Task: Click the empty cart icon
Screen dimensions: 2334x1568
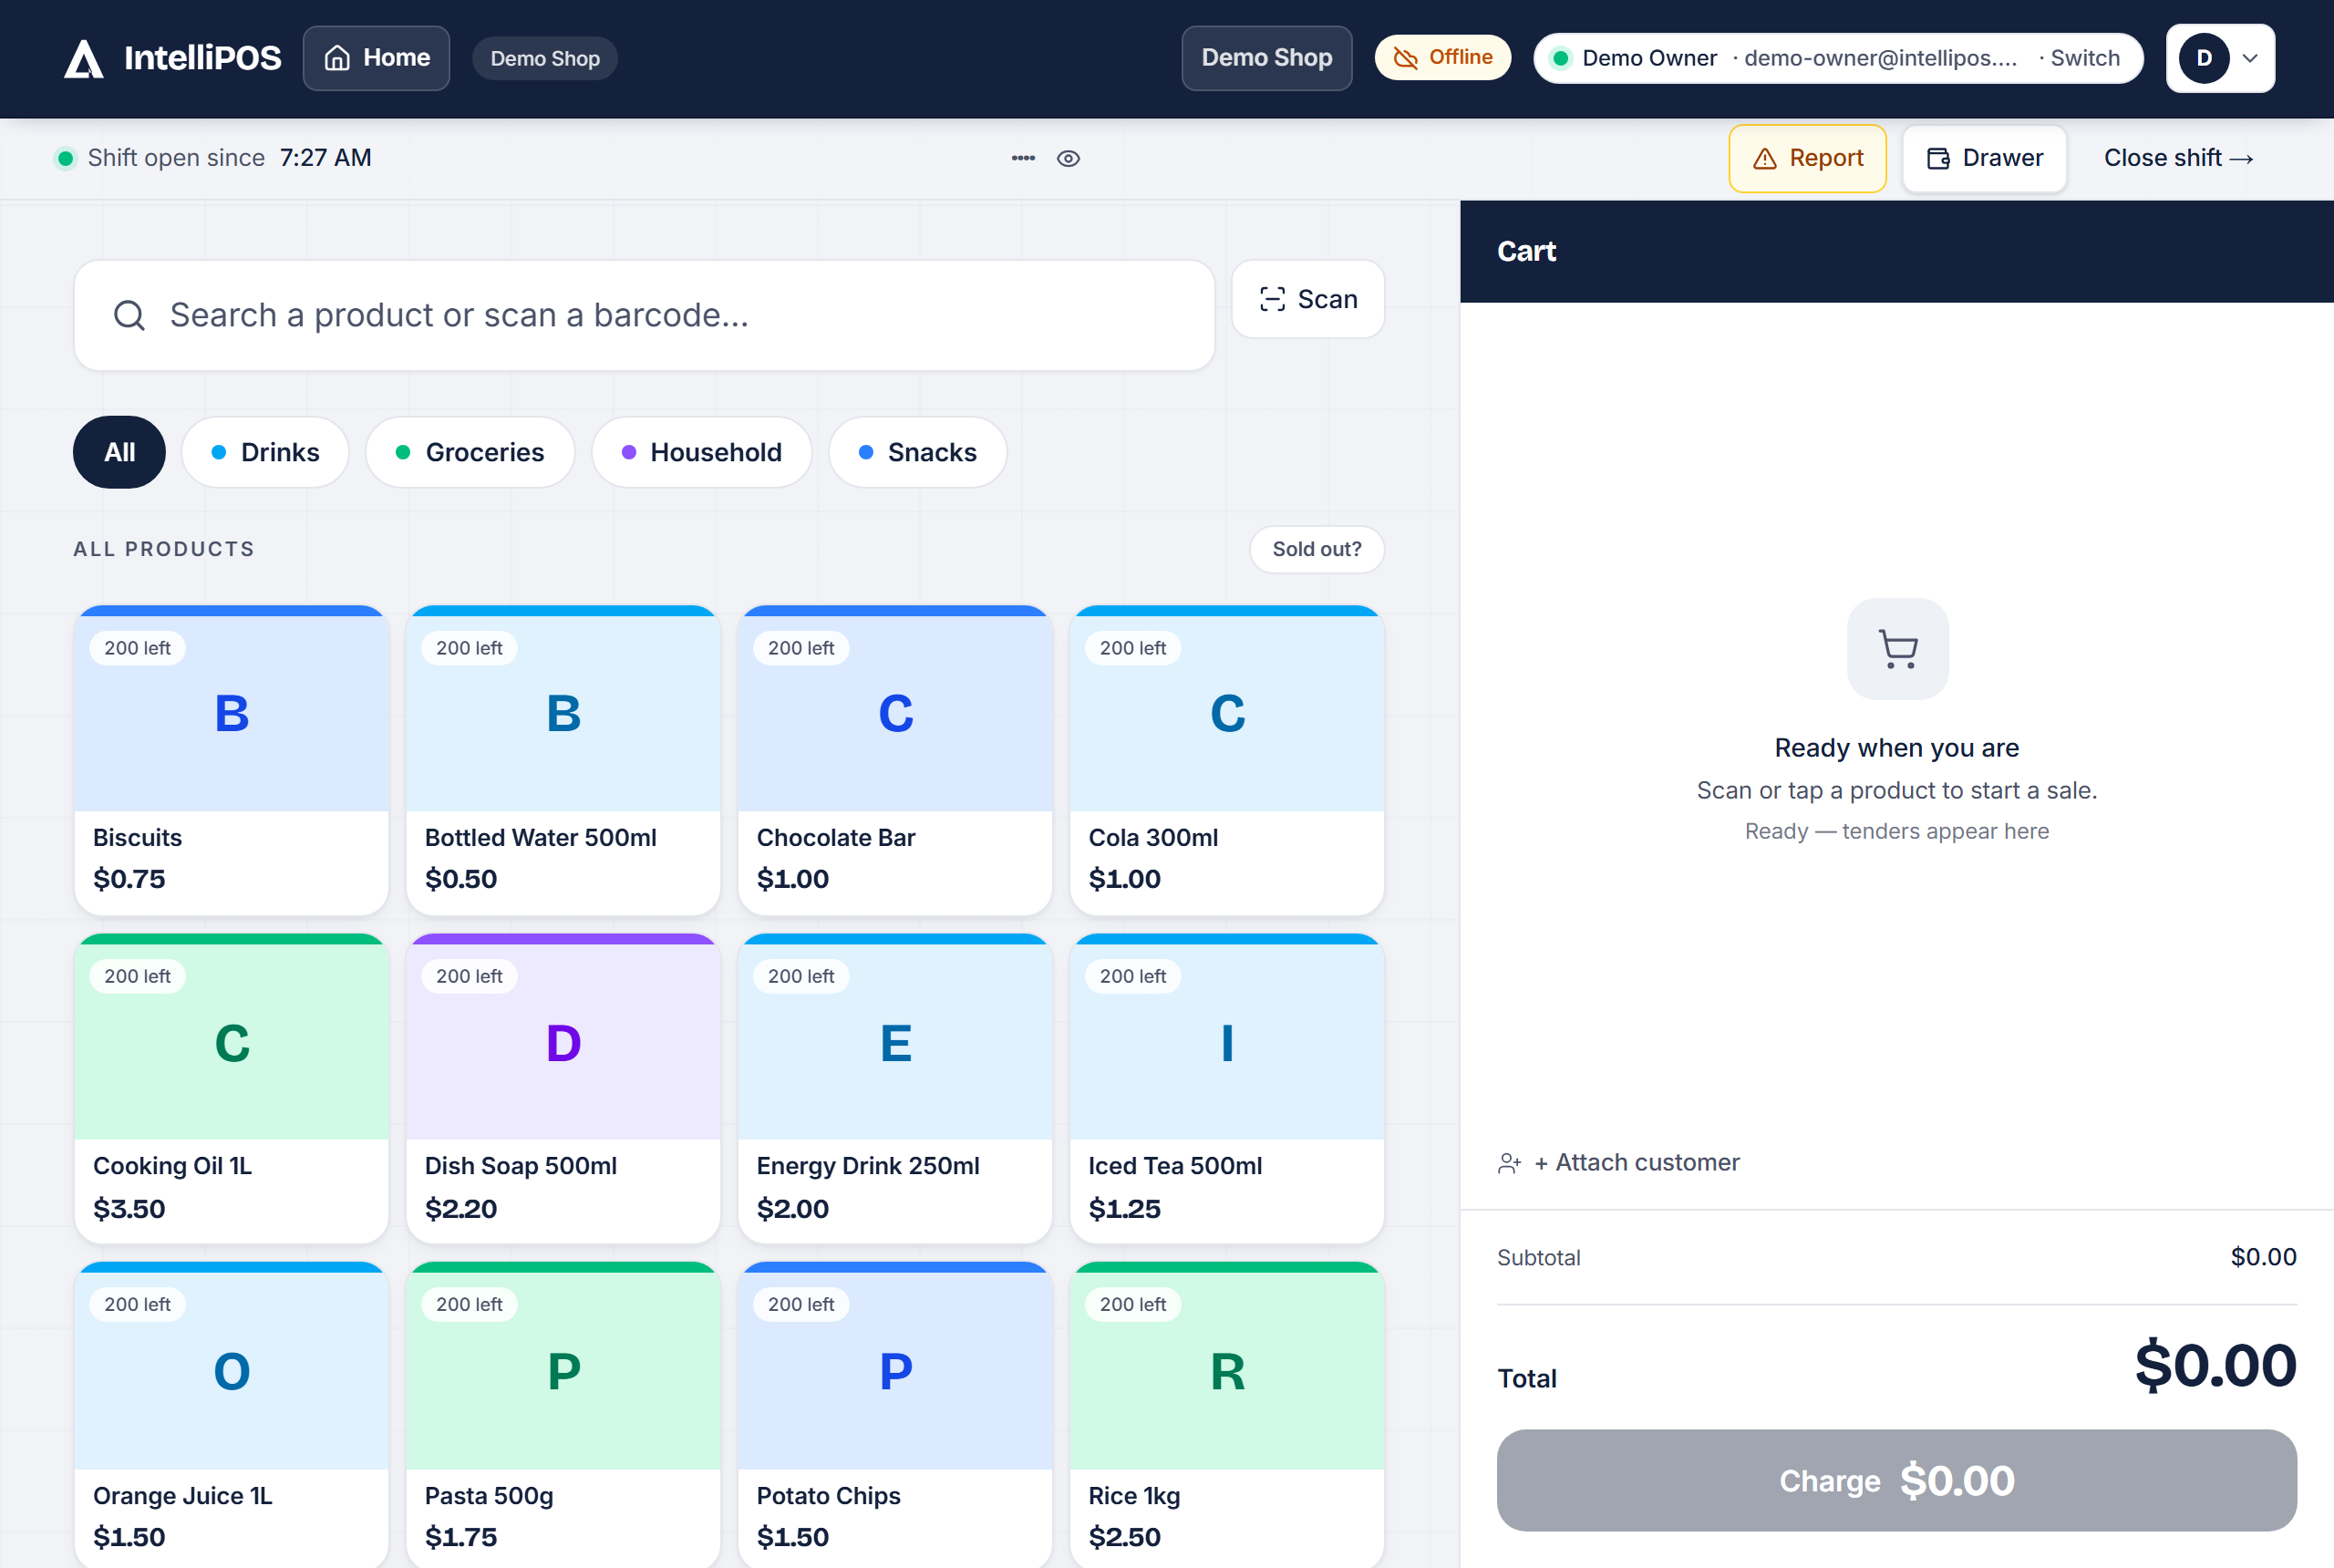Action: coord(1897,649)
